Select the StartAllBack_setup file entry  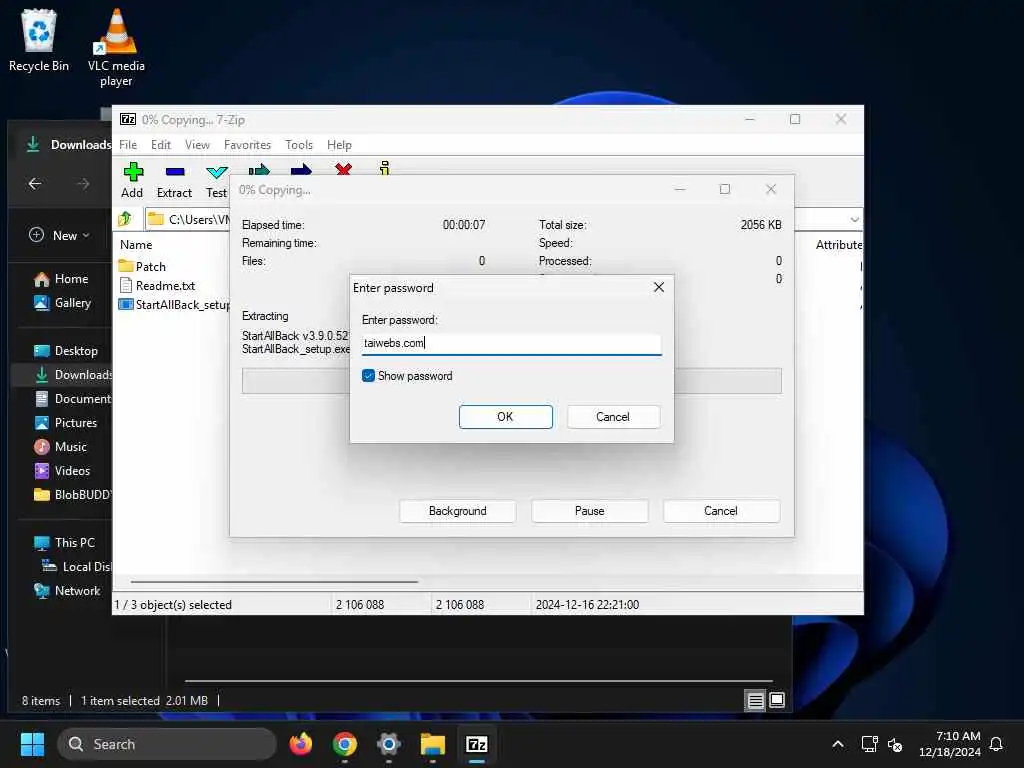click(174, 304)
